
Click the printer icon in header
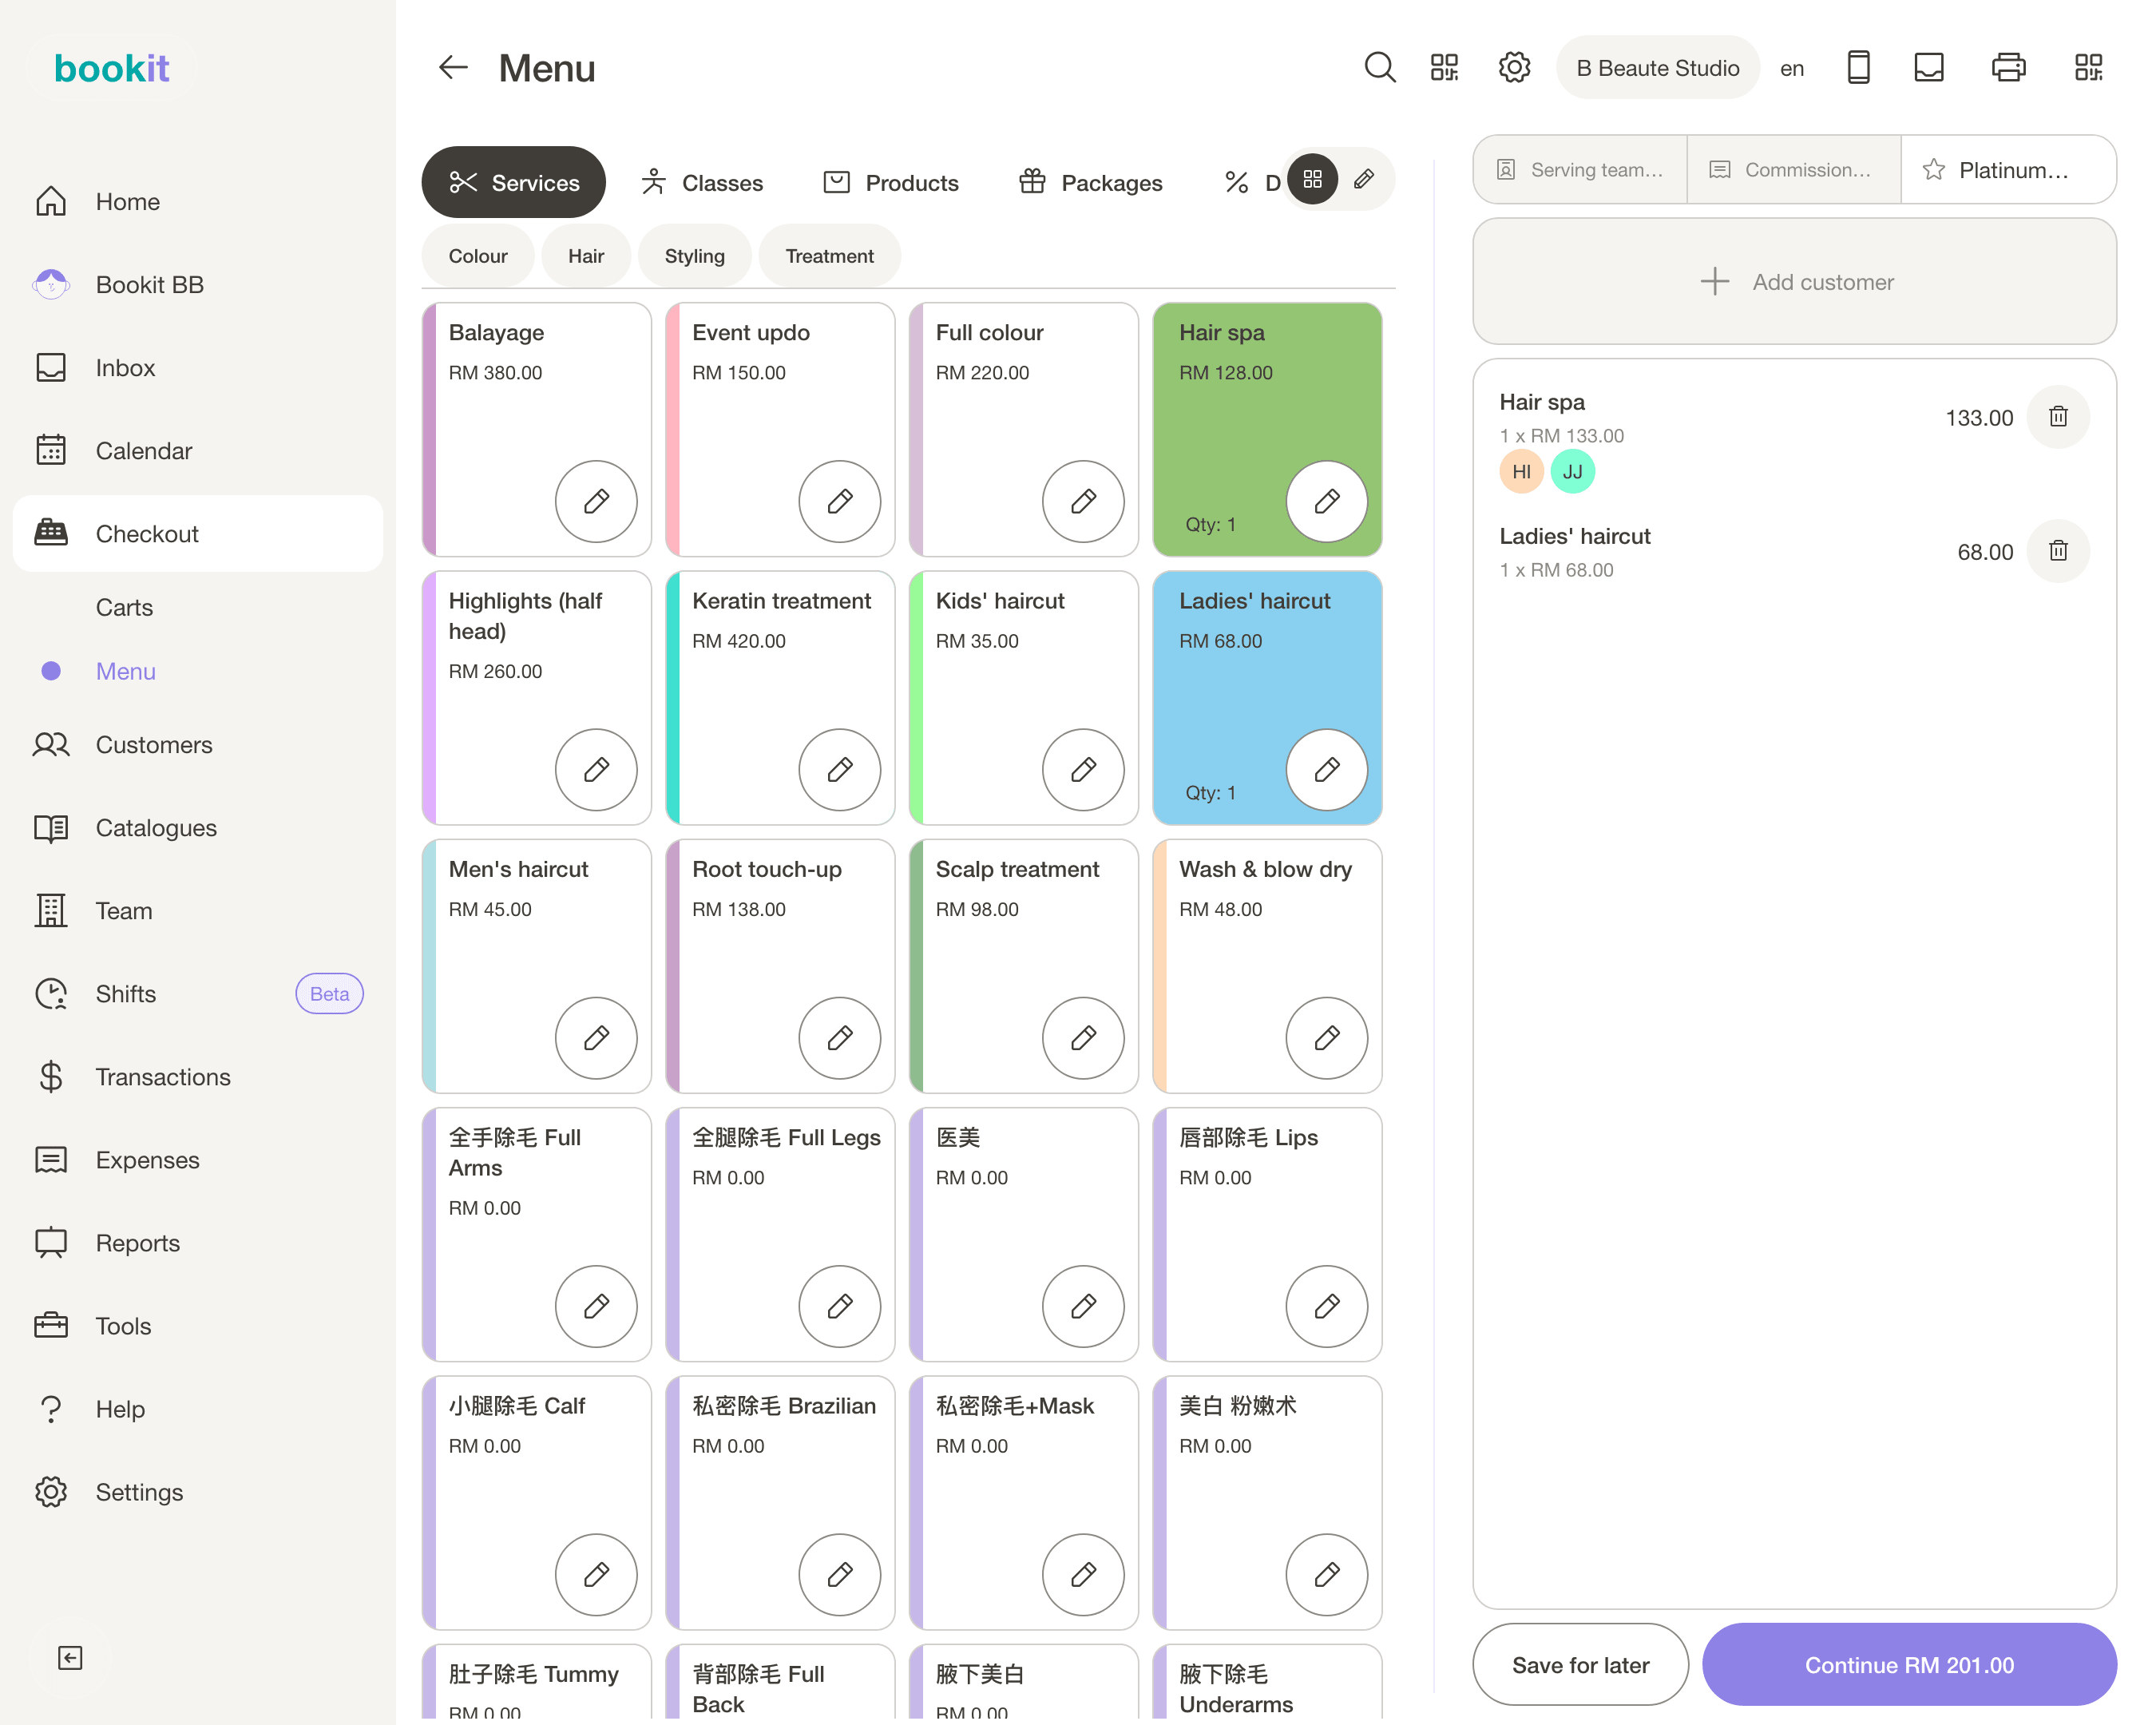2008,68
